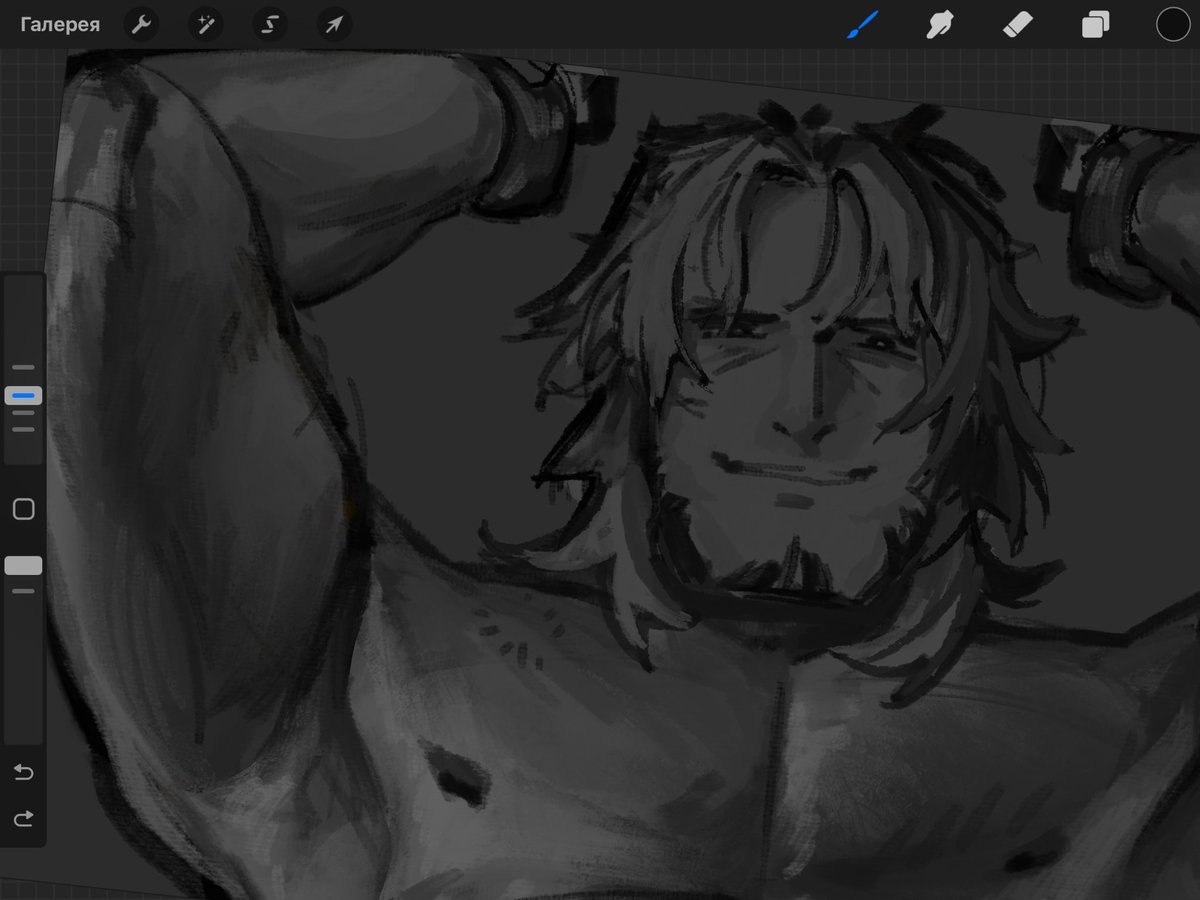
Task: Select the layers stack icon near the color circle
Action: coord(1094,24)
